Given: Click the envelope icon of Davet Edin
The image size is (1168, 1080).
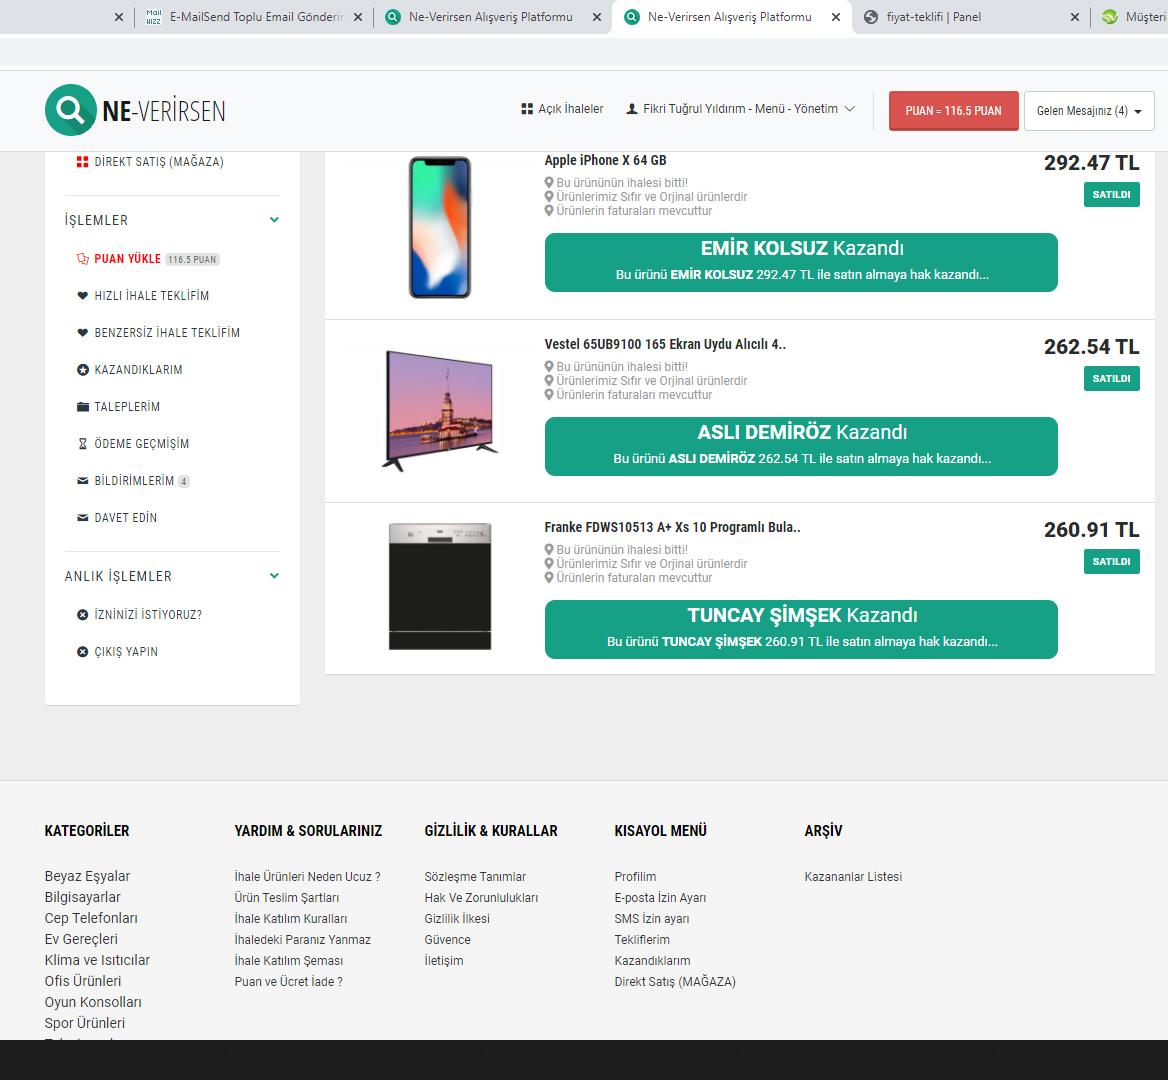Looking at the screenshot, I should (83, 518).
